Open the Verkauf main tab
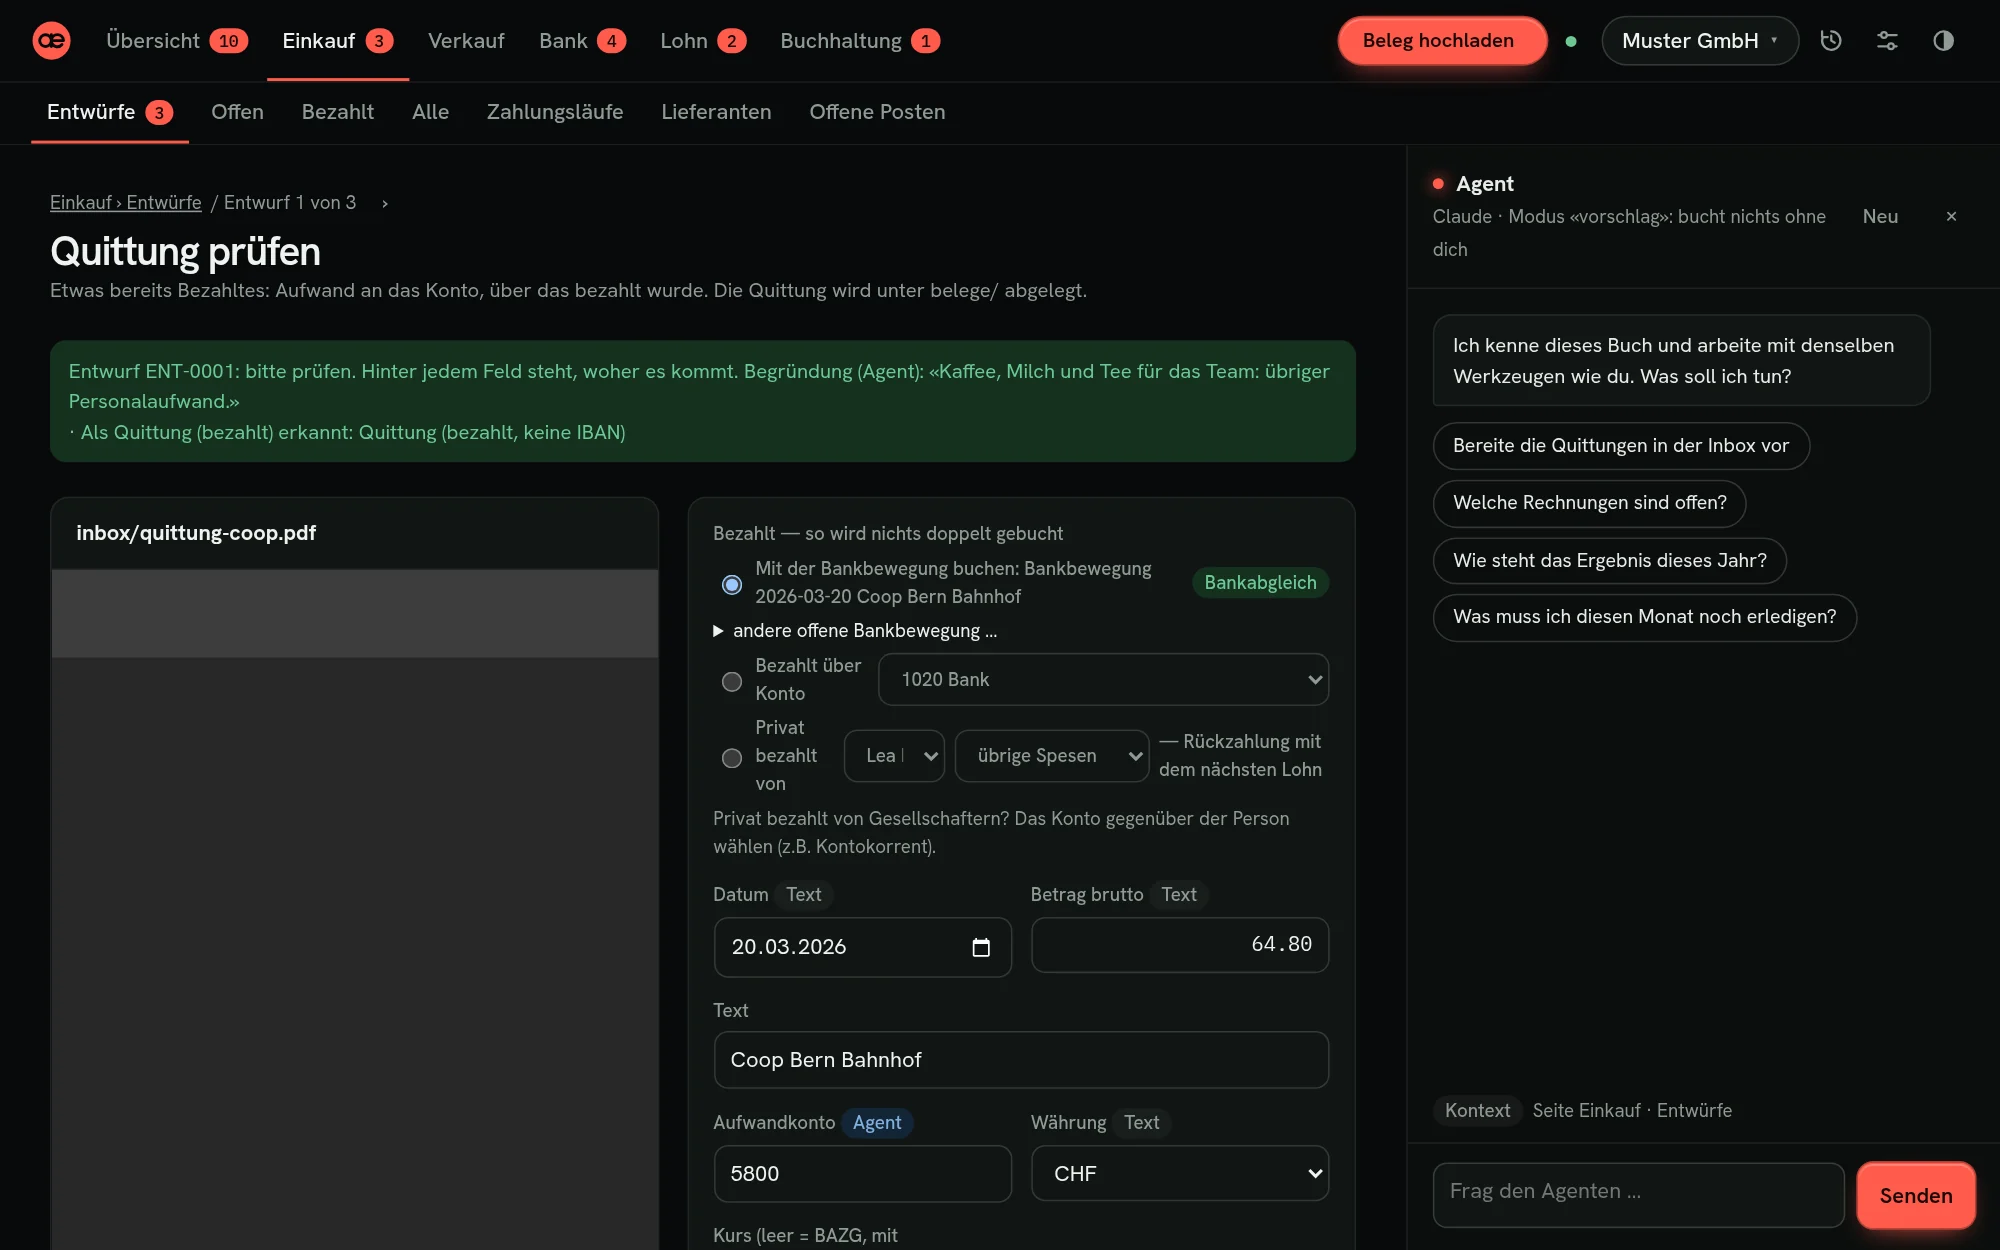 point(466,41)
